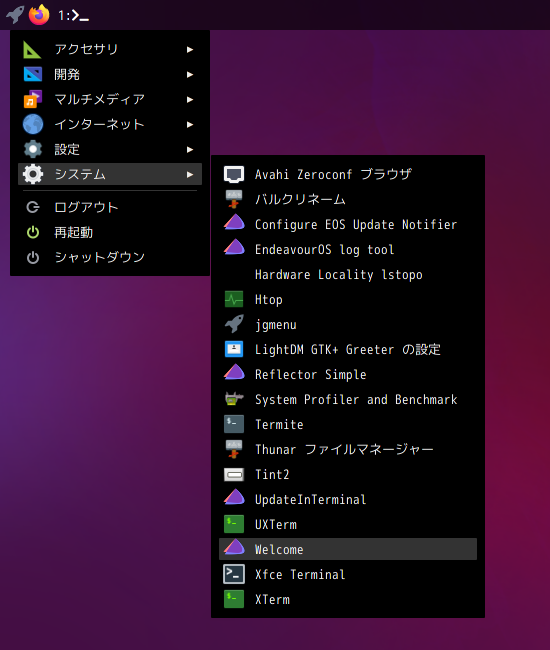This screenshot has height=650, width=550.
Task: Select the システム menu category
Action: (x=110, y=174)
